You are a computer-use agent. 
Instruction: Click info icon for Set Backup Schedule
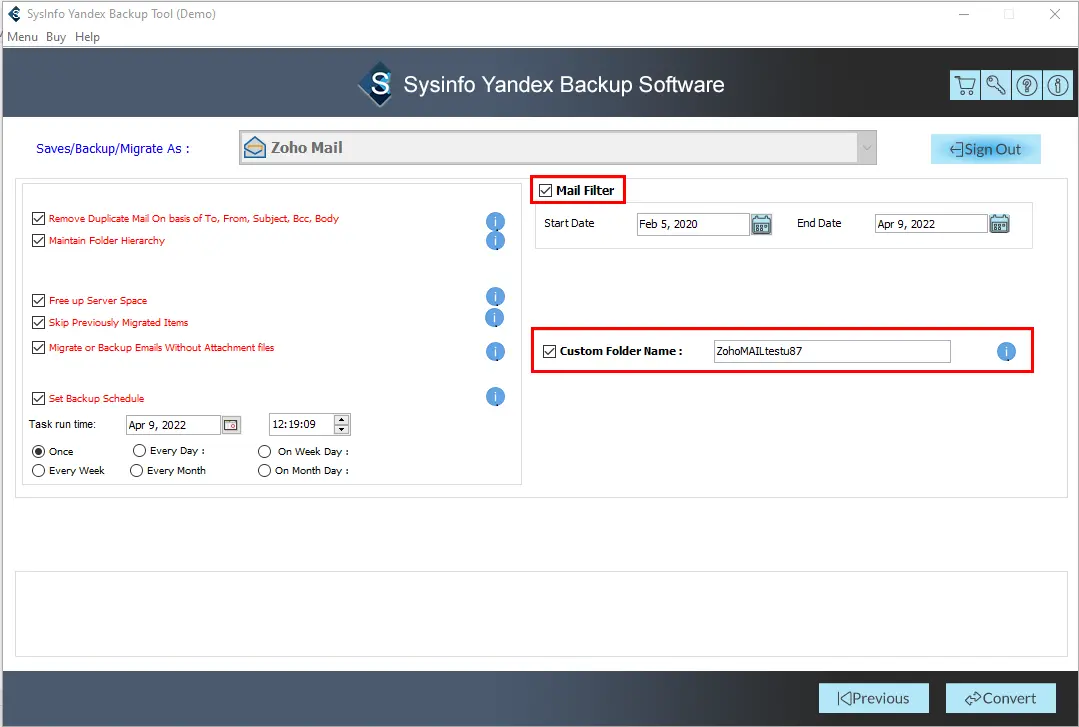point(495,397)
